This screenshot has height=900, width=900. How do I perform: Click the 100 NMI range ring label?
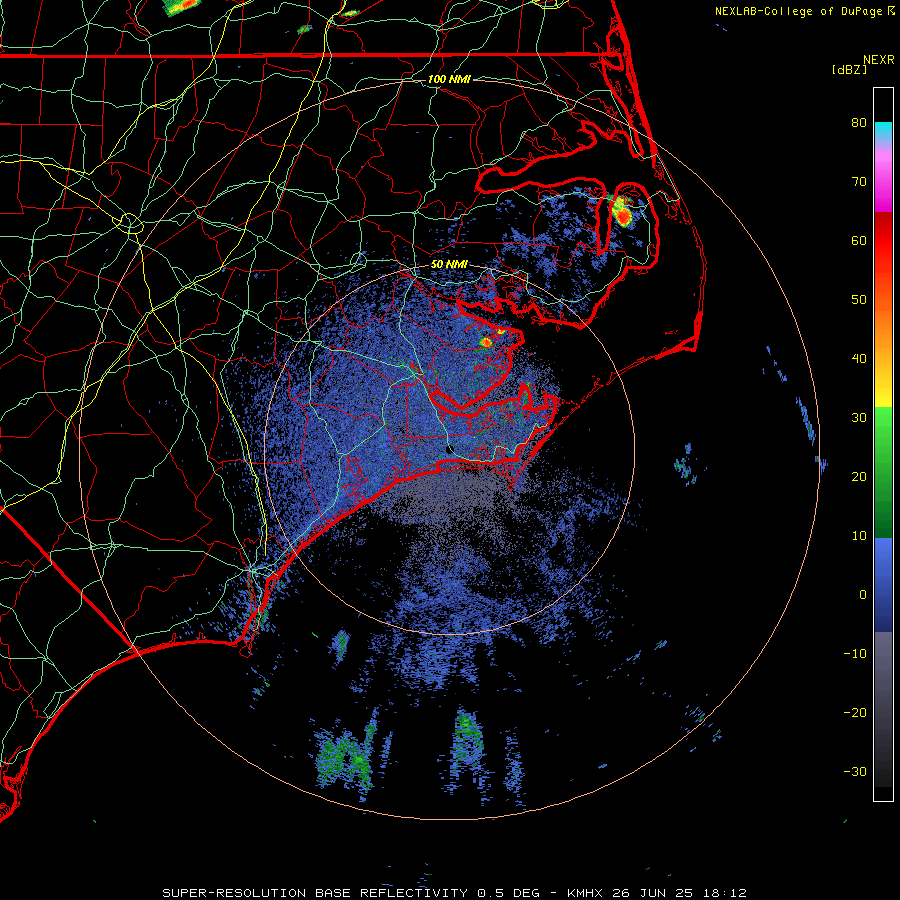[449, 79]
